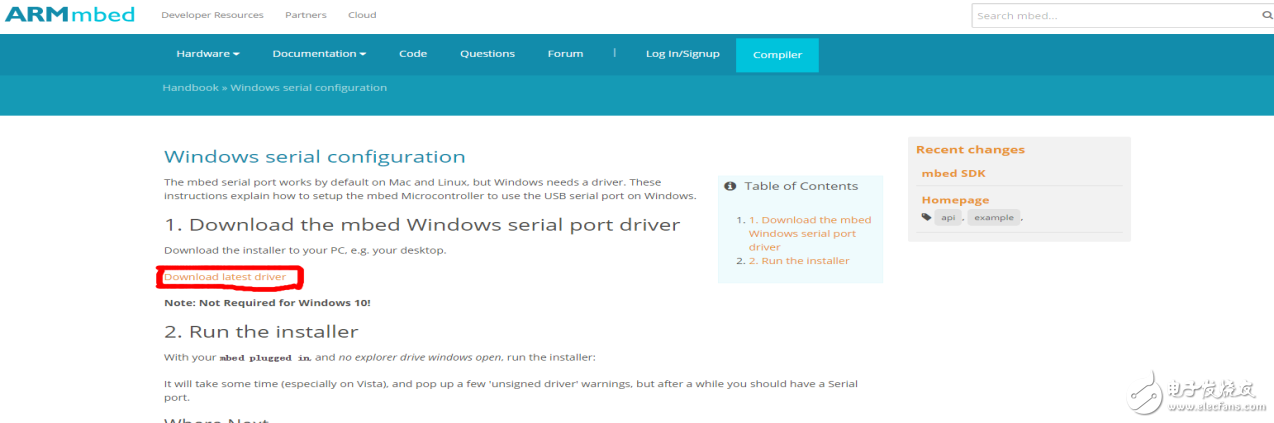Open the Hardware dropdown menu

(208, 54)
